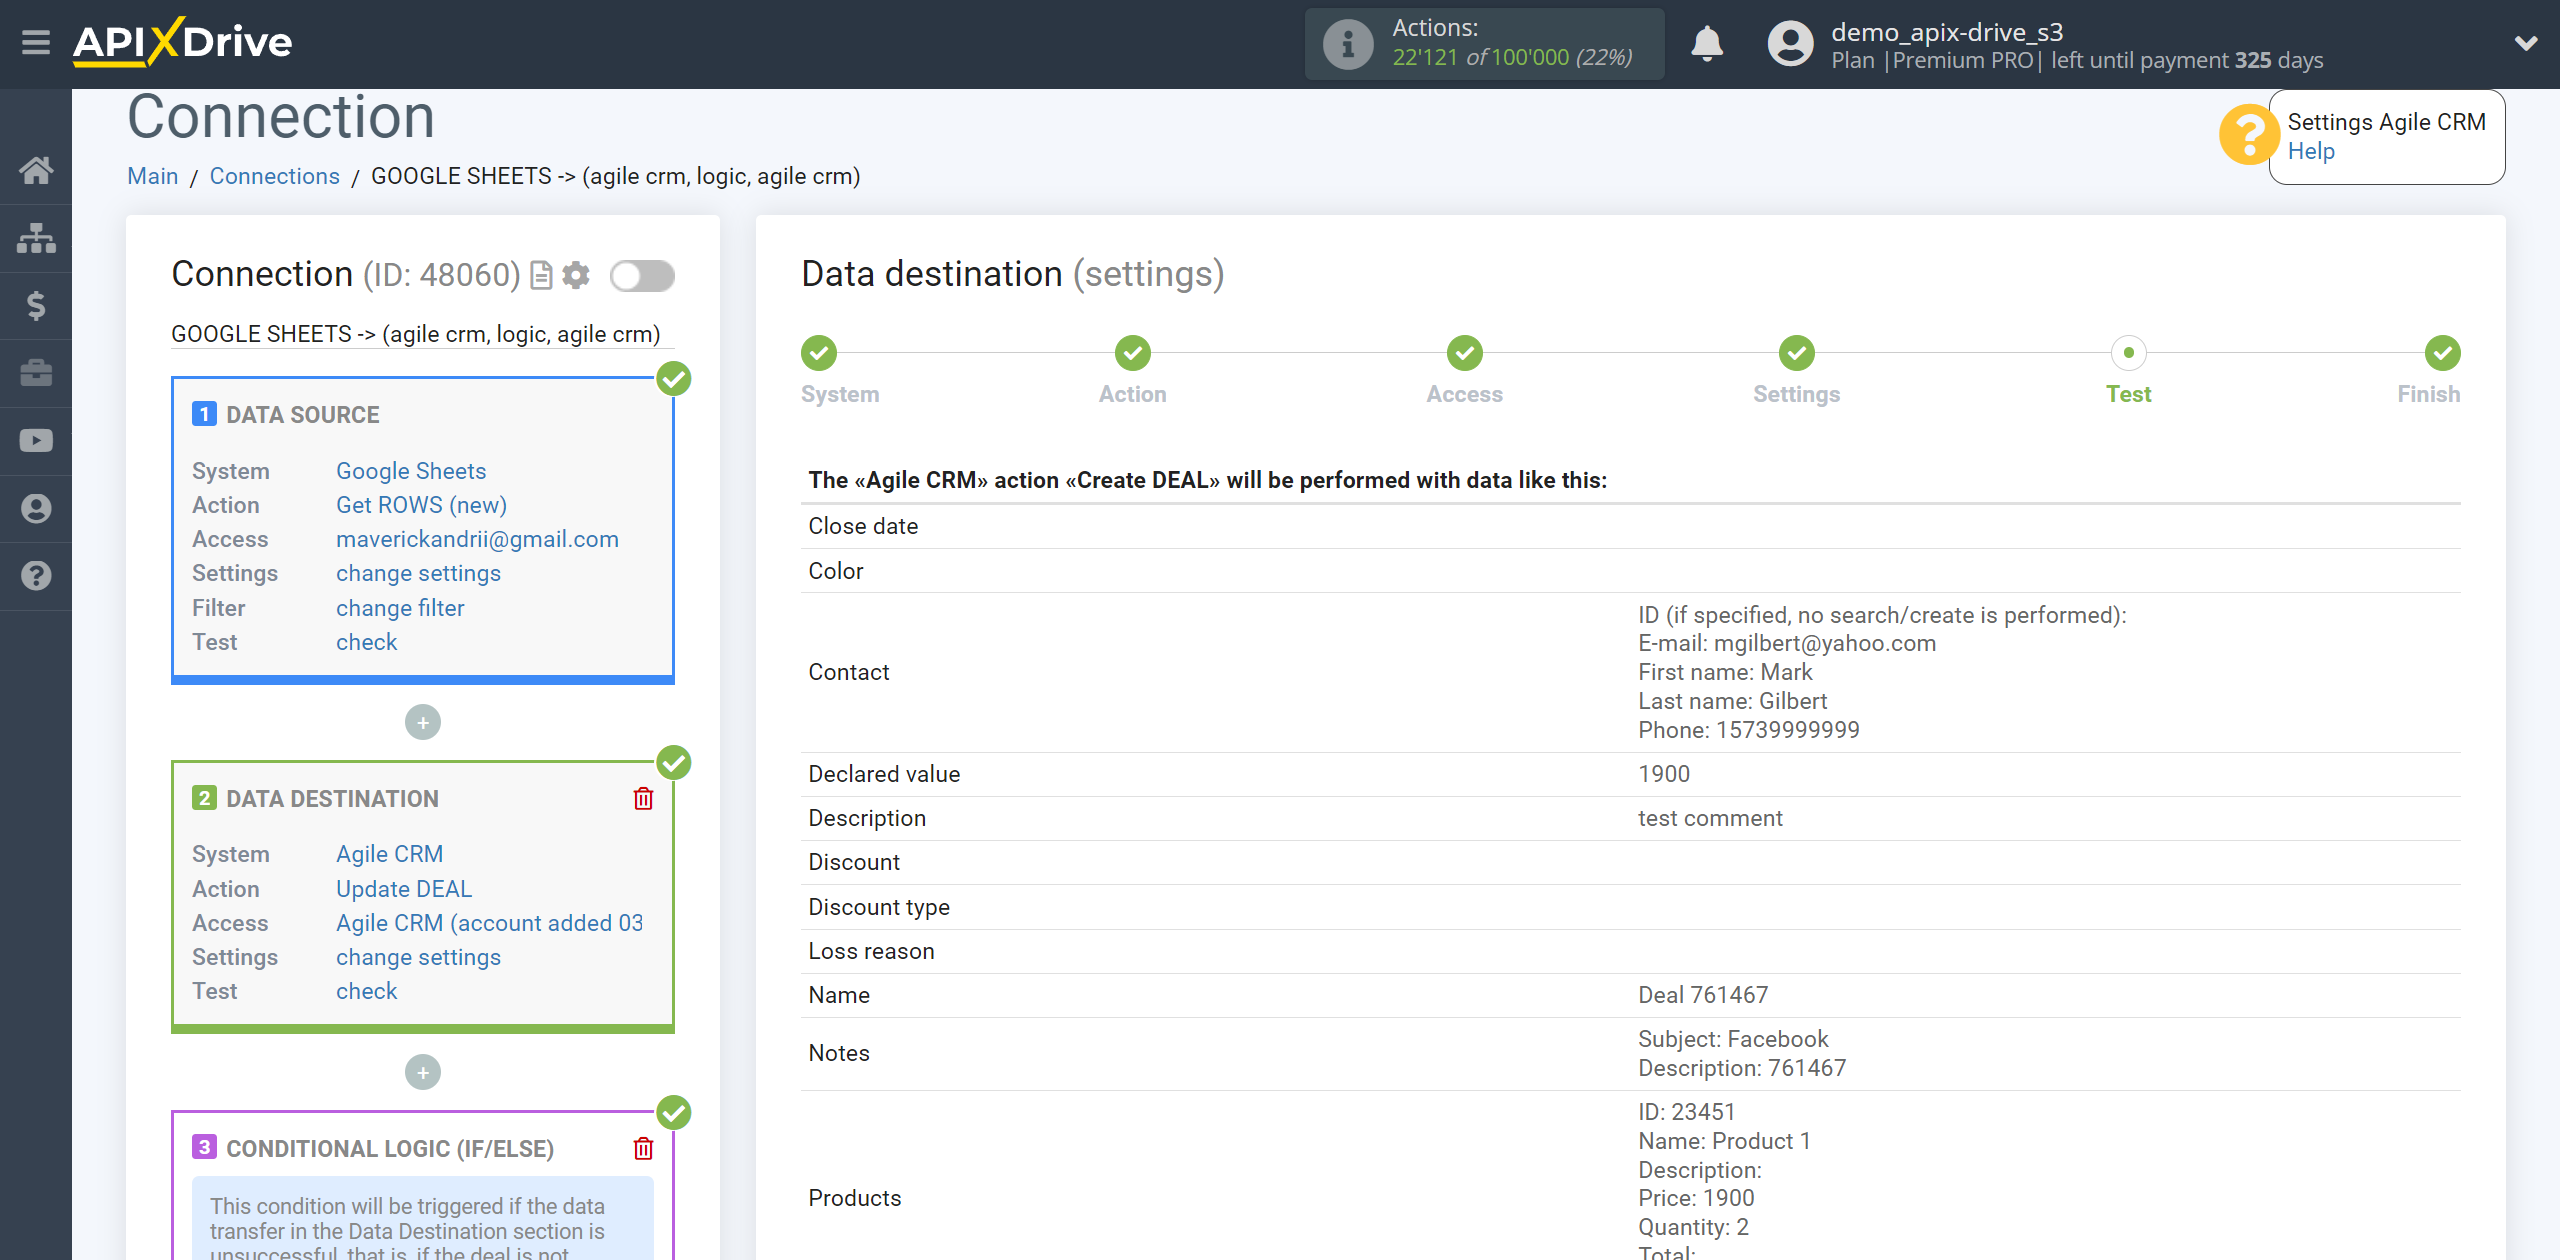Change settings in Data Source block
2560x1260 pixels.
pyautogui.click(x=418, y=573)
